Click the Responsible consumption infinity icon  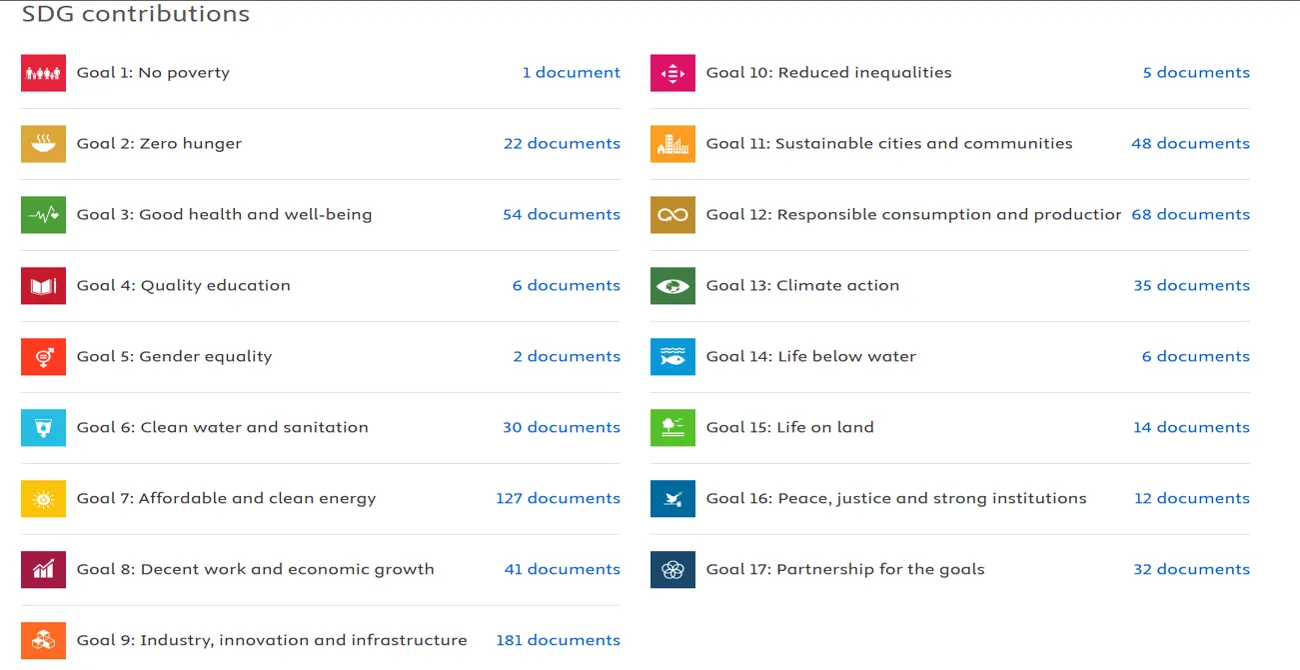[672, 215]
